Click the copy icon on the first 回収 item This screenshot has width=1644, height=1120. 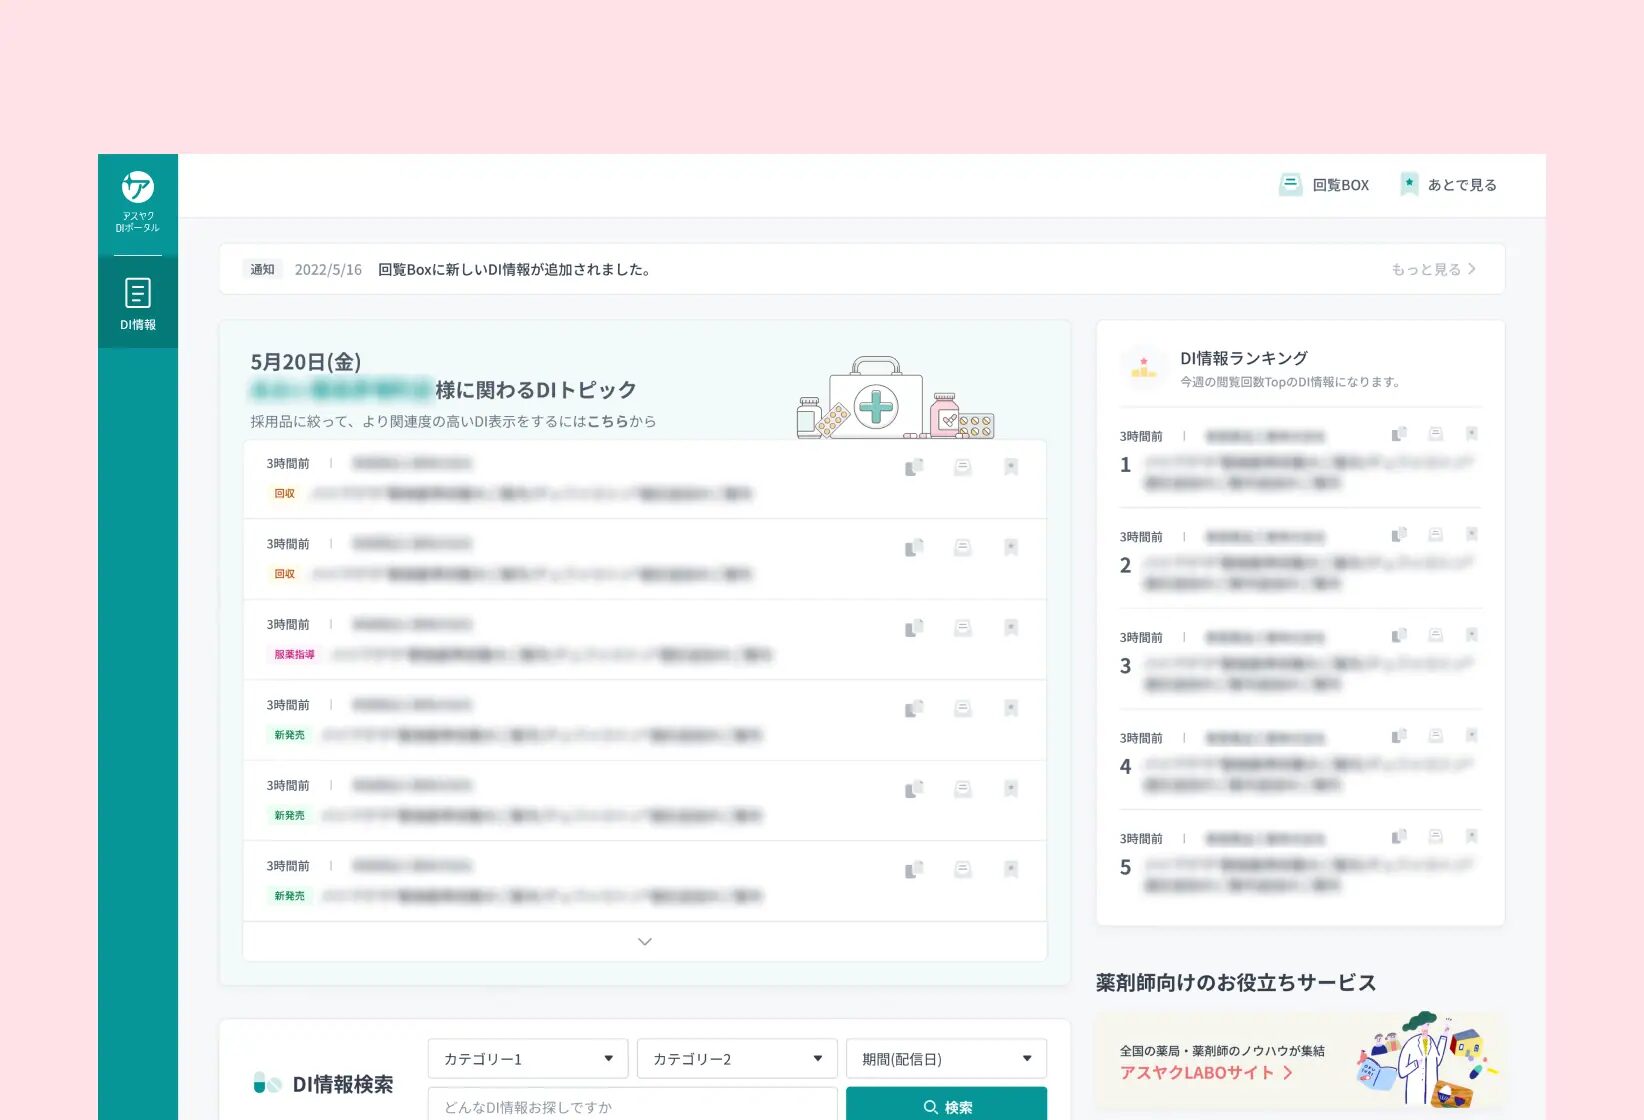(912, 467)
